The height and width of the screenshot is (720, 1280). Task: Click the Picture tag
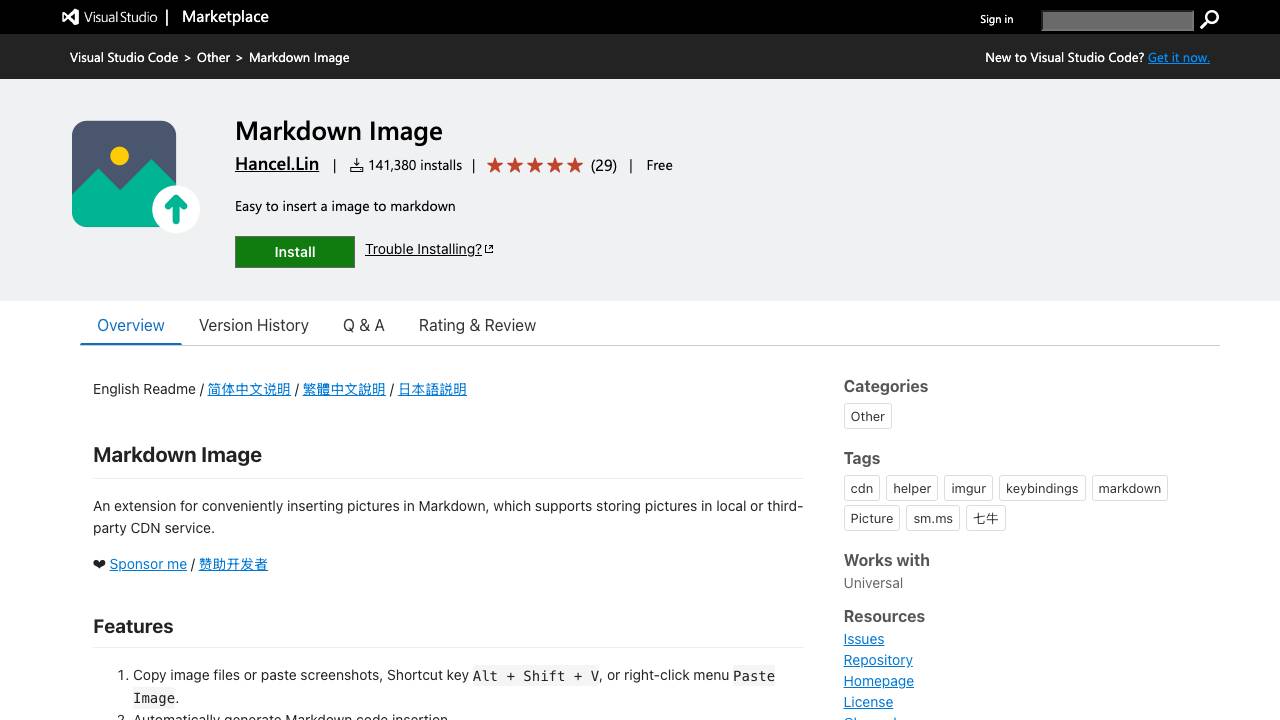pos(872,518)
